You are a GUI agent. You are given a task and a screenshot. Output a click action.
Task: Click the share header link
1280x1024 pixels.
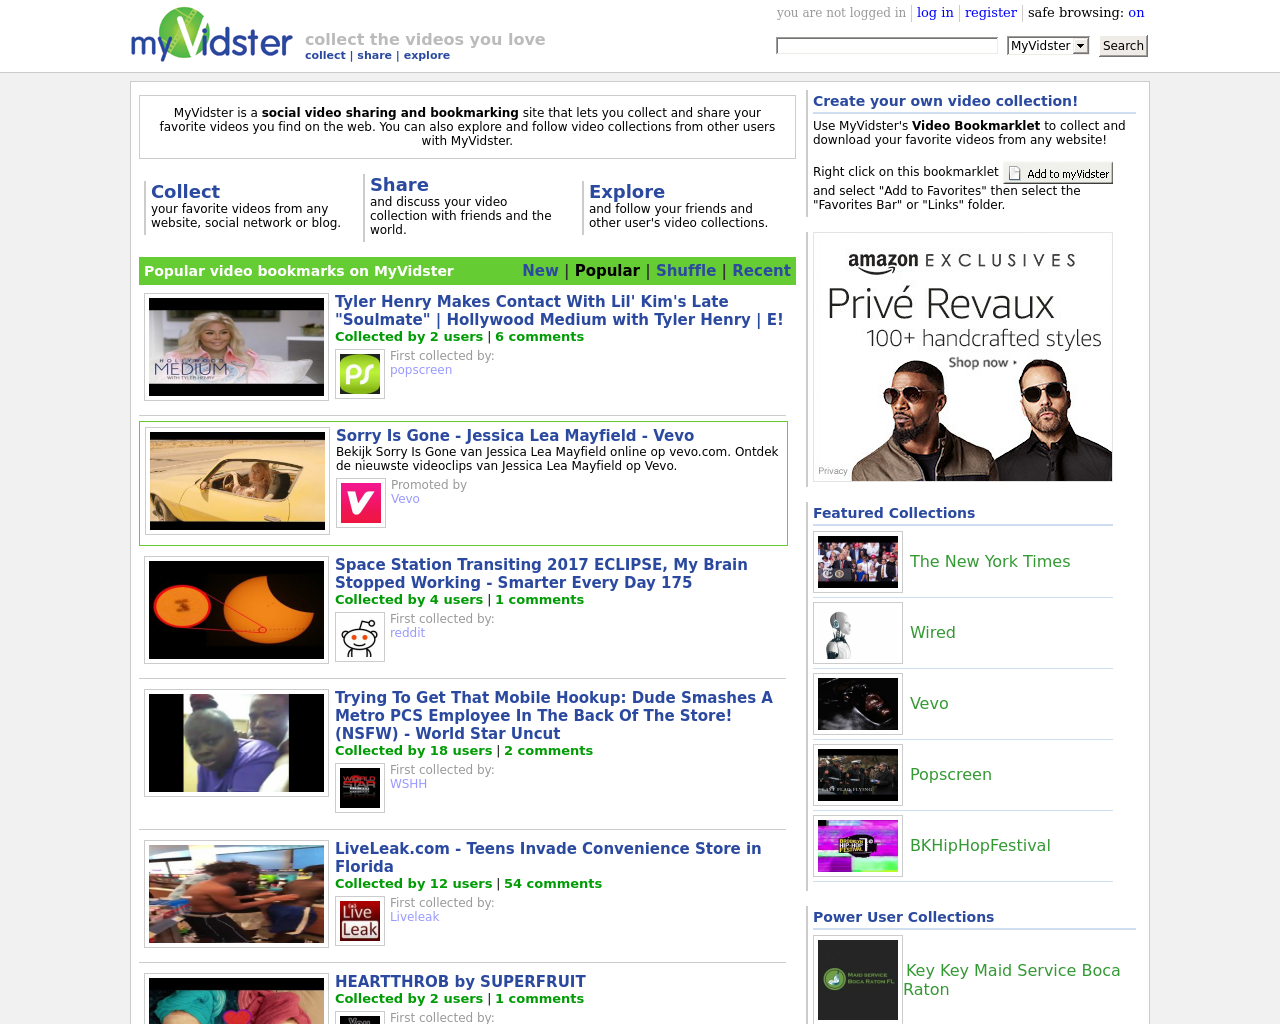click(374, 56)
